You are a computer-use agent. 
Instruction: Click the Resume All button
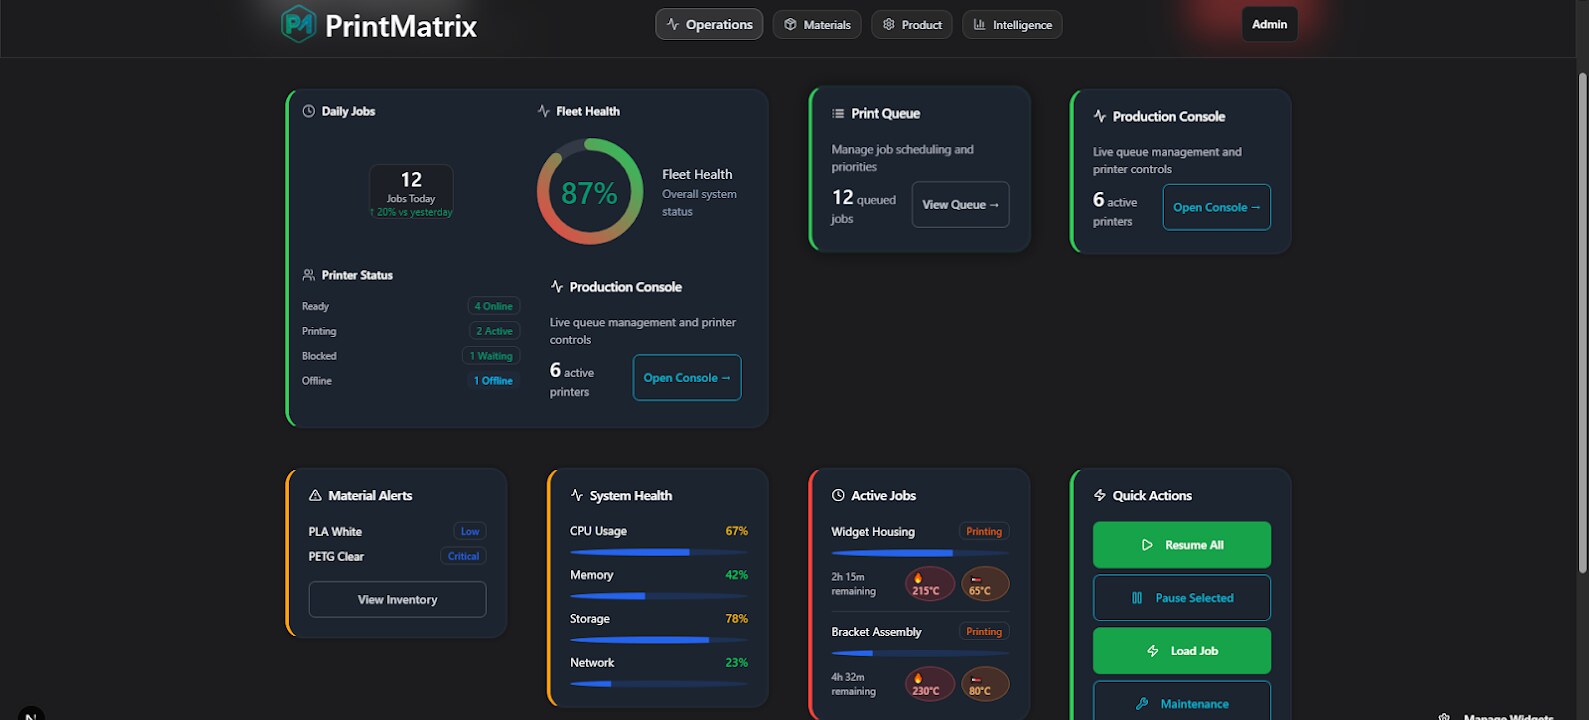(1182, 545)
